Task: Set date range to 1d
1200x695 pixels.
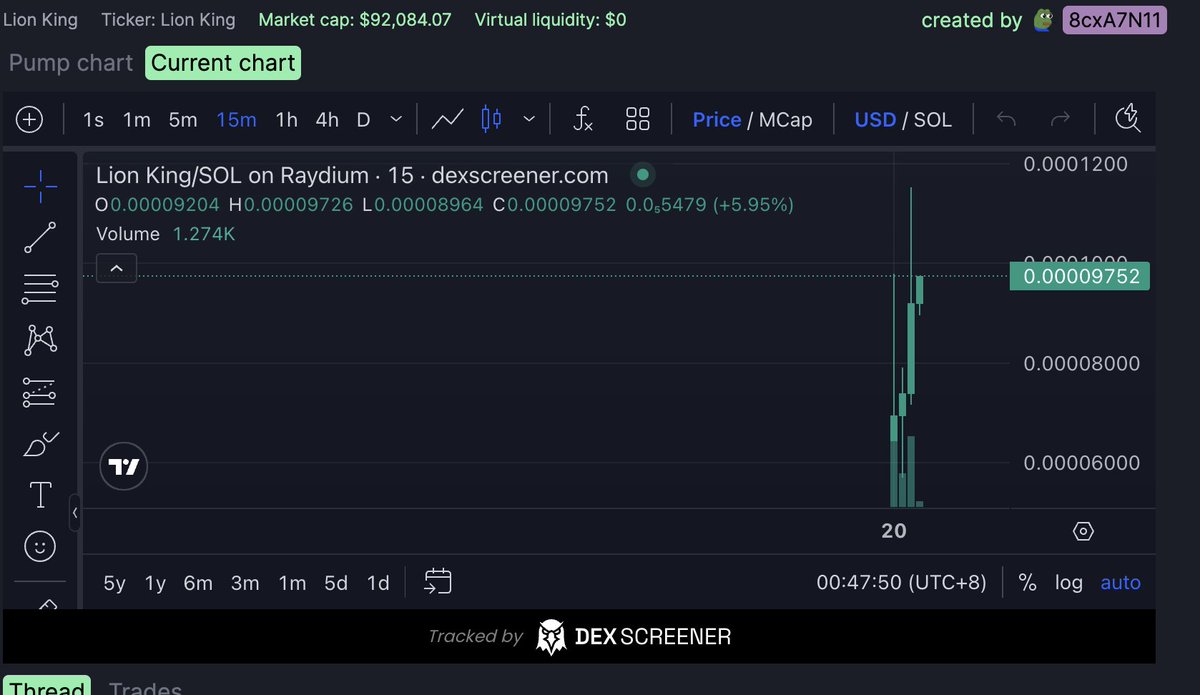Action: click(x=378, y=583)
